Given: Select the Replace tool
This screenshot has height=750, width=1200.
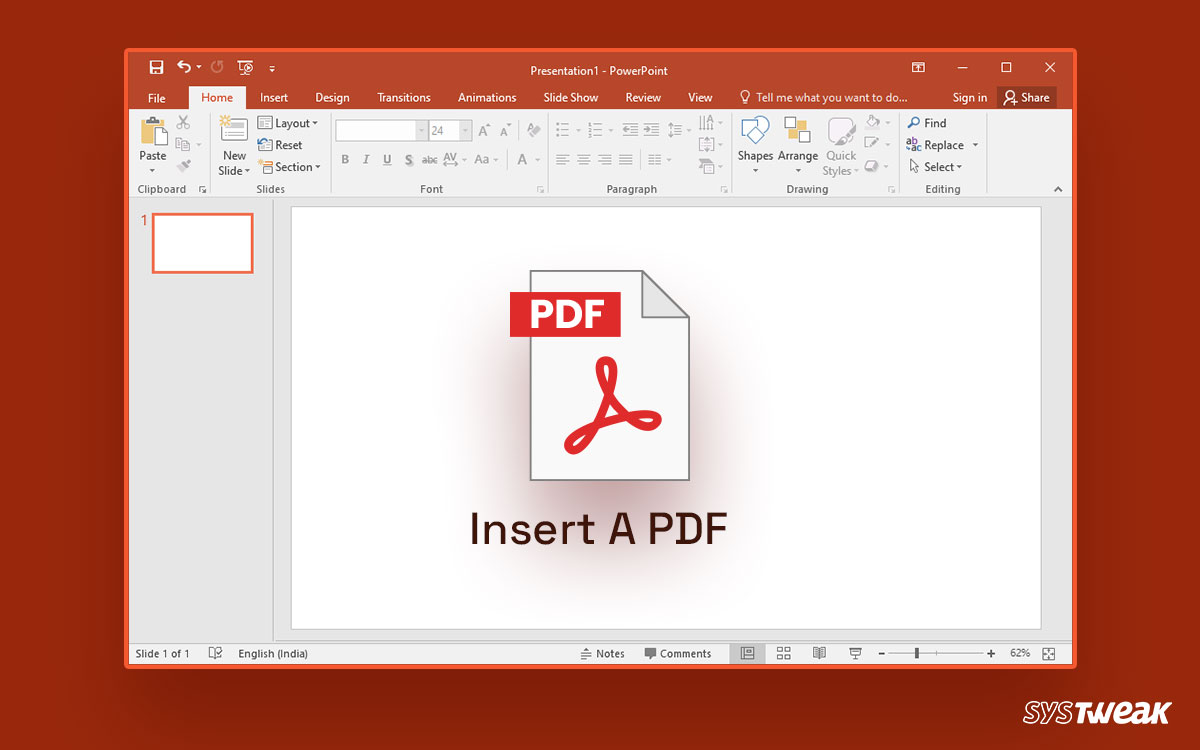Looking at the screenshot, I should coord(938,144).
